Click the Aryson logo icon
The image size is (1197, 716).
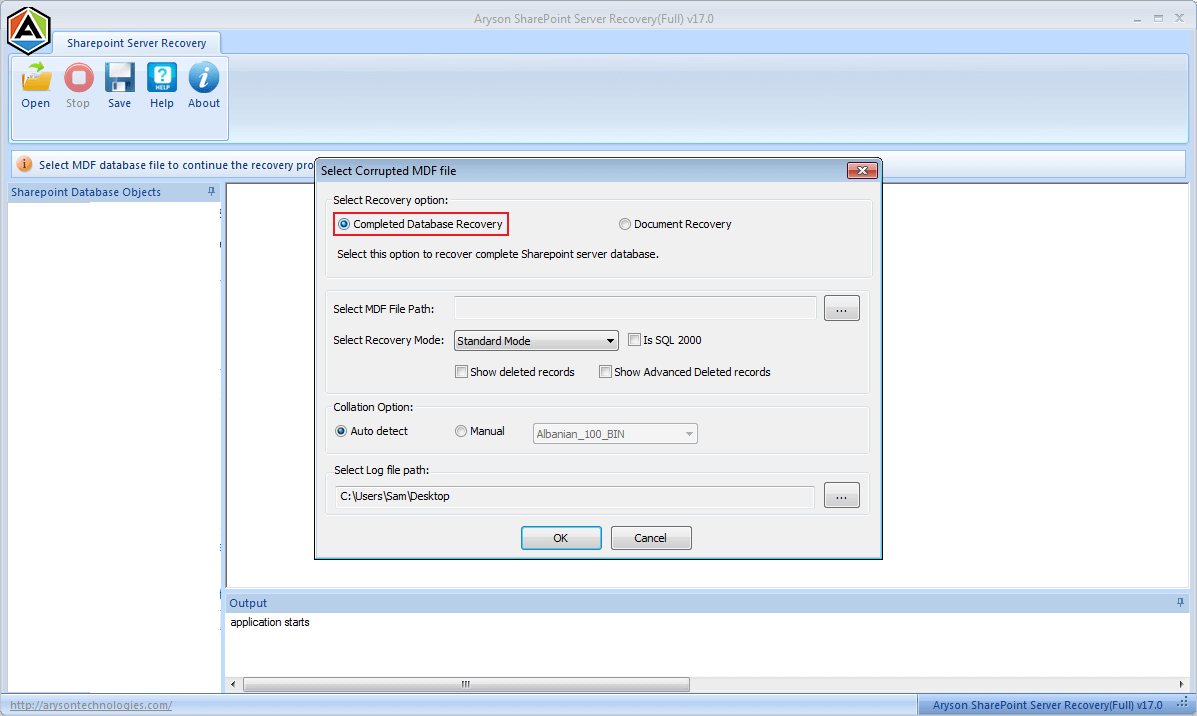[28, 30]
